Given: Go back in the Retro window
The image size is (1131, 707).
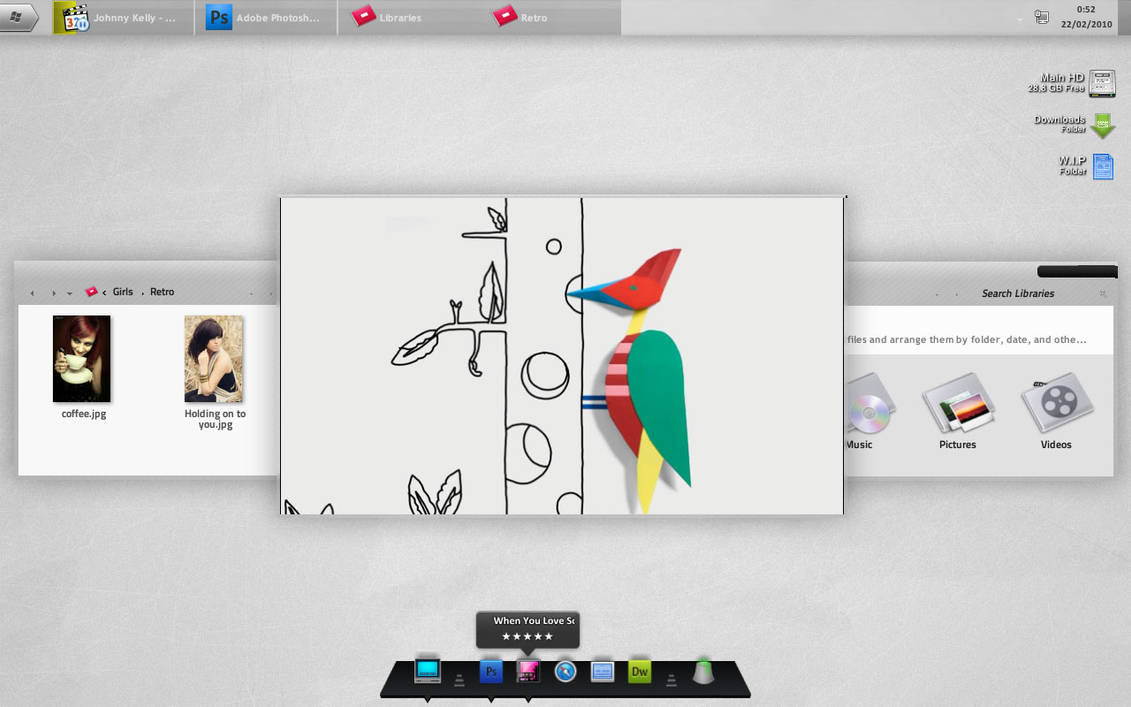Looking at the screenshot, I should pyautogui.click(x=32, y=293).
